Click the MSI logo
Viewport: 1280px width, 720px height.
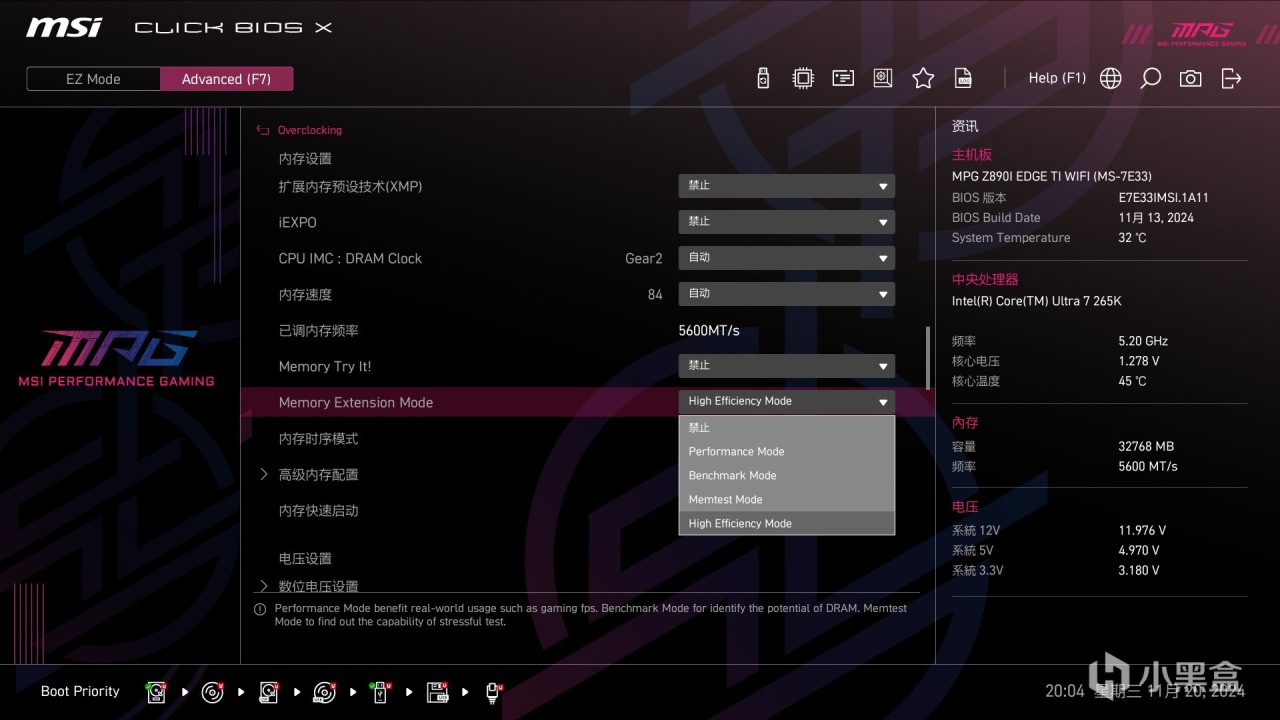(64, 27)
